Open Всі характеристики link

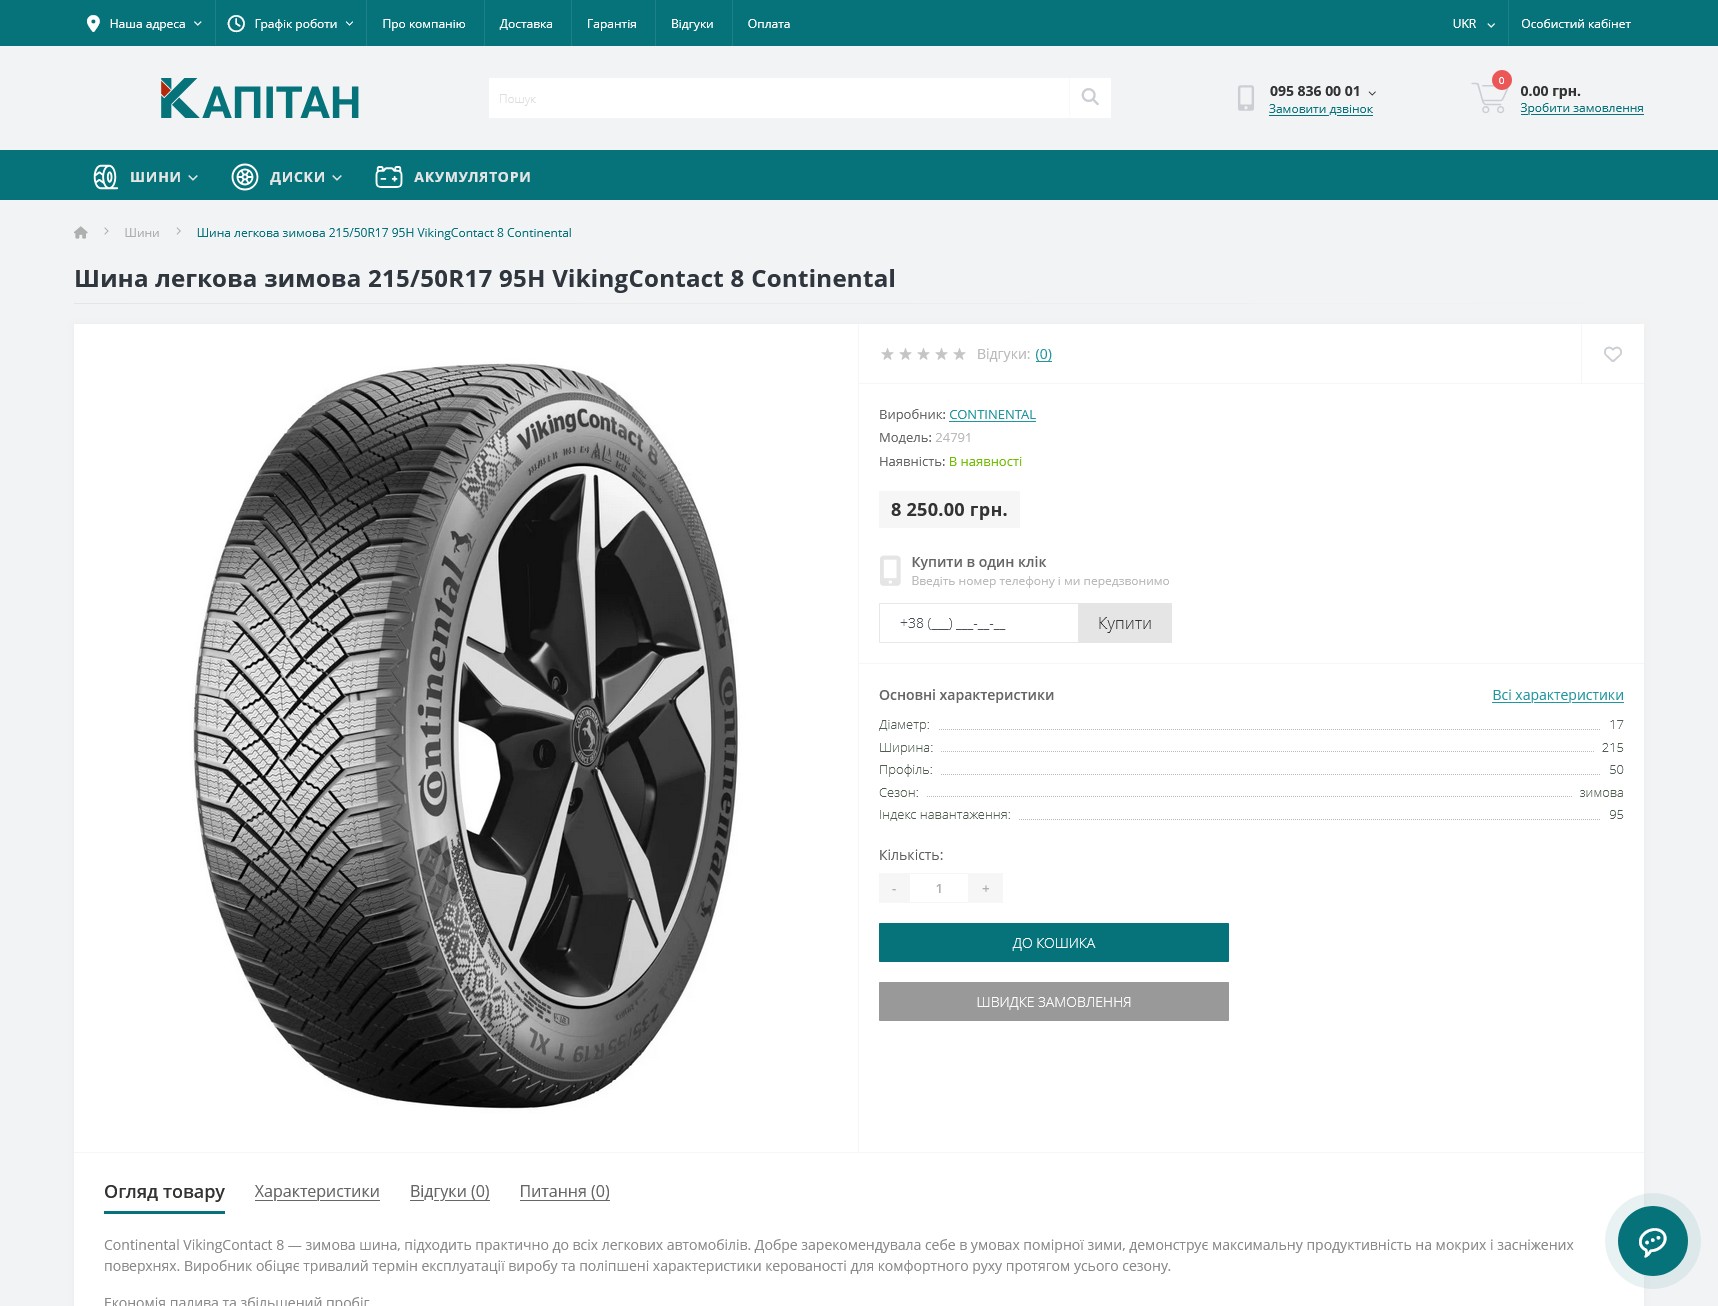[1558, 695]
